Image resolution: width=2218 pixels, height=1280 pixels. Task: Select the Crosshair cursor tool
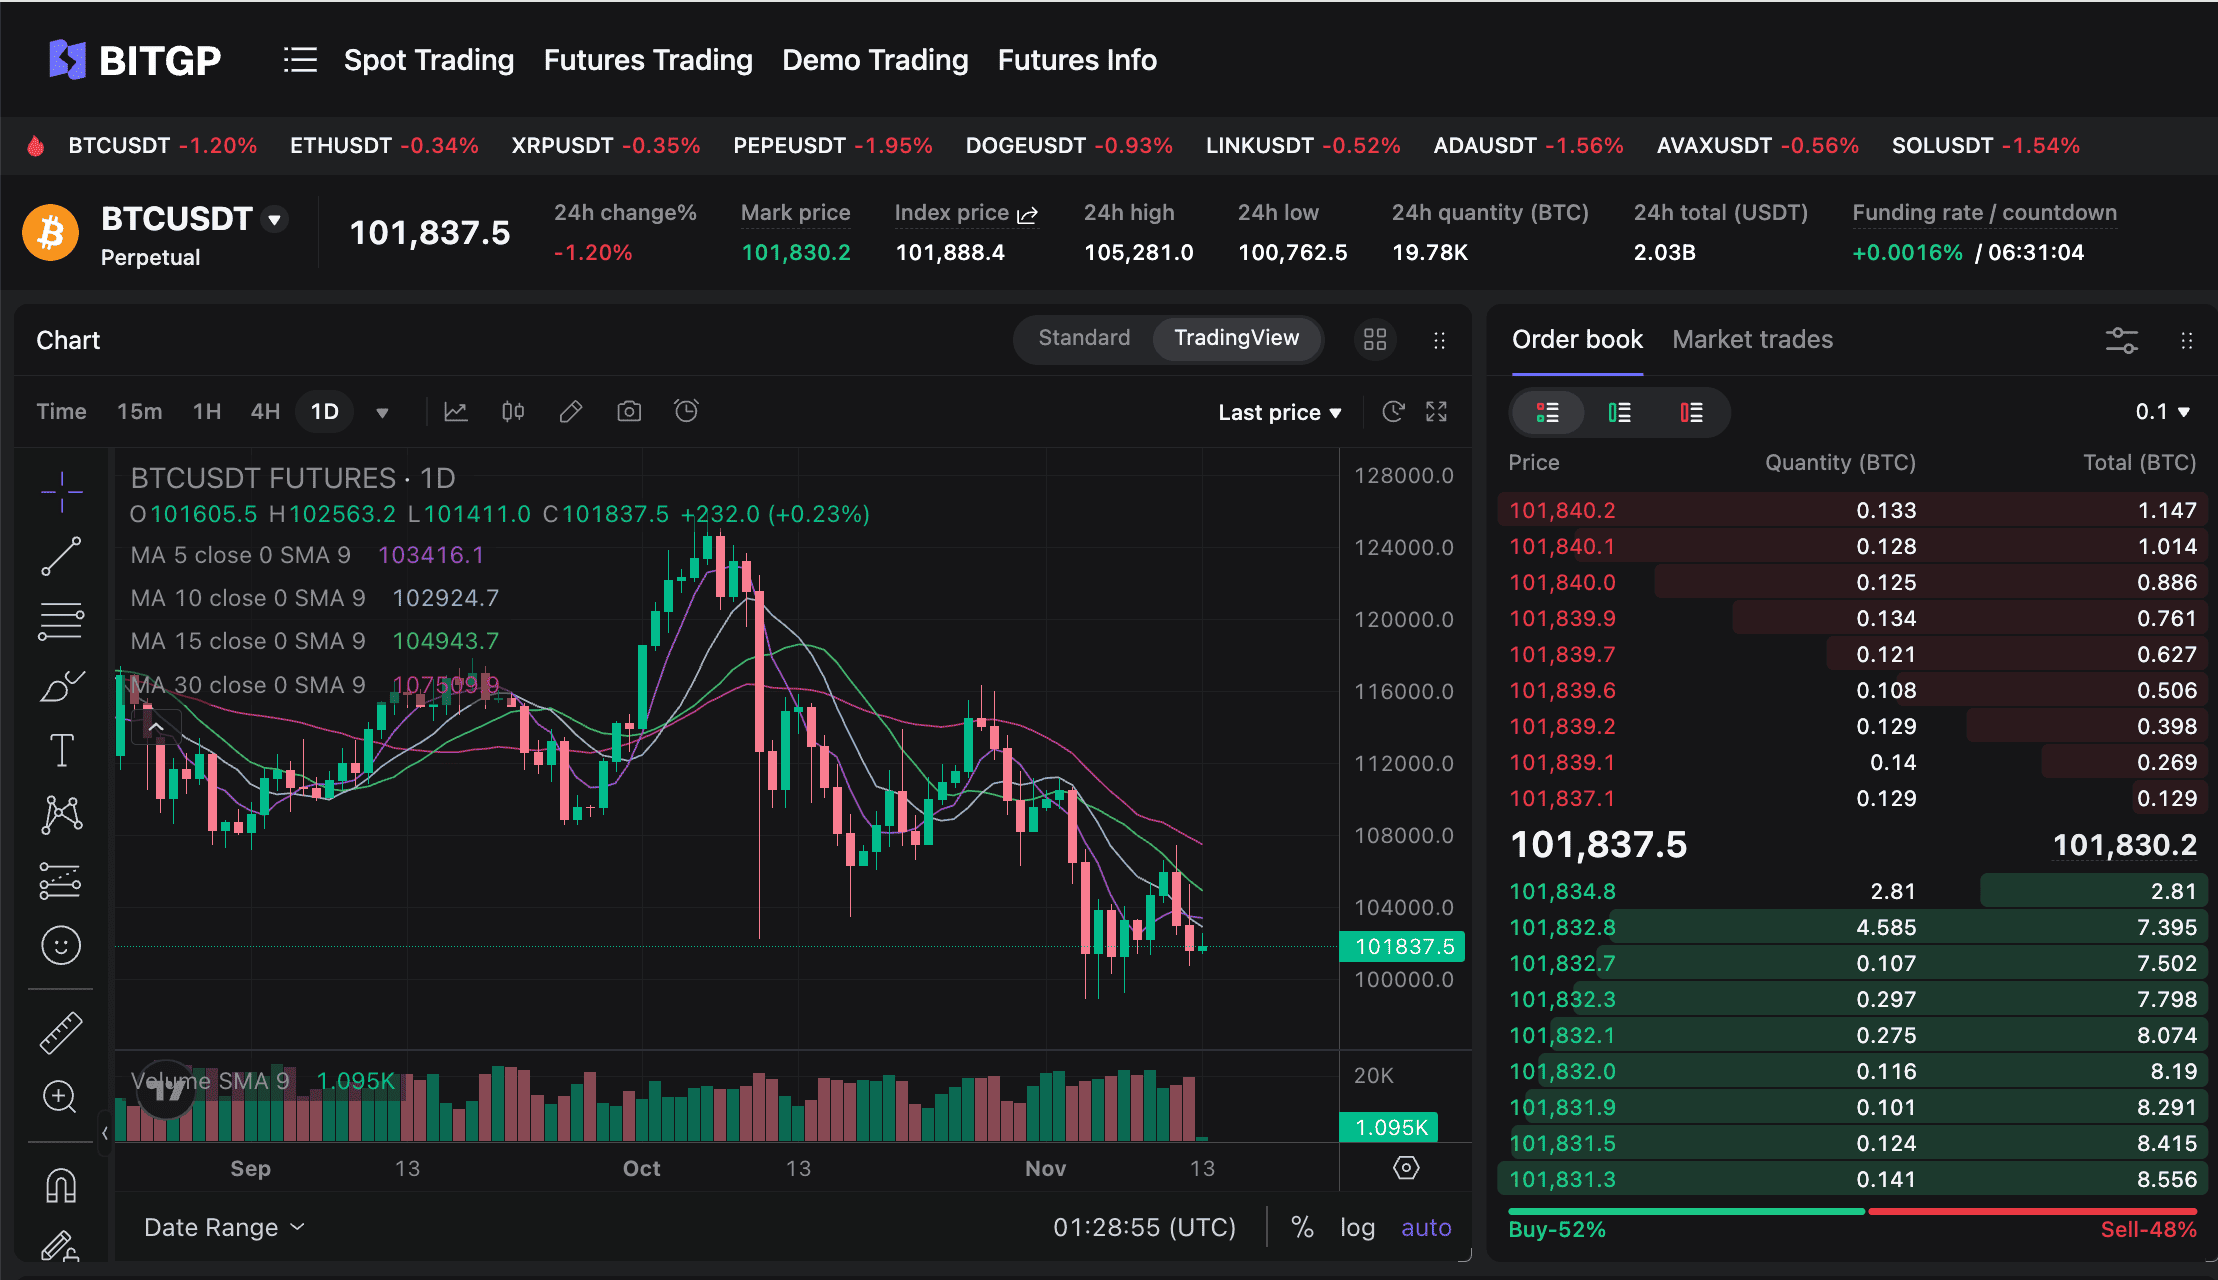[x=60, y=492]
